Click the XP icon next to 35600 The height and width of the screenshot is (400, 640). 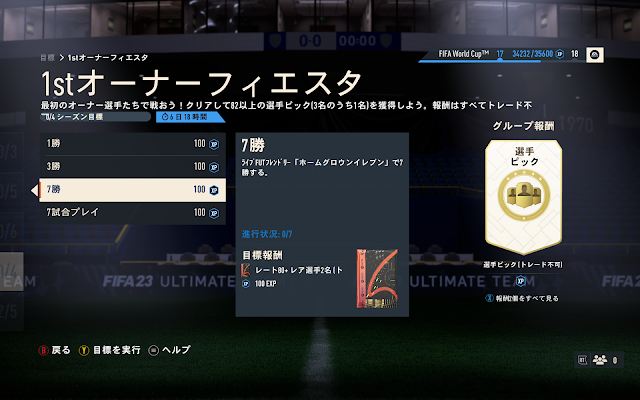coord(560,54)
